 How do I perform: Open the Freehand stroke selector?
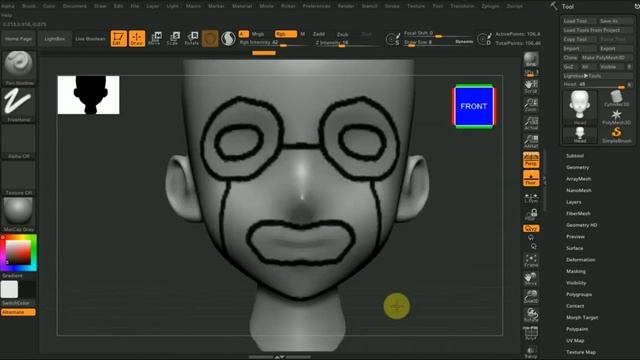[19, 102]
